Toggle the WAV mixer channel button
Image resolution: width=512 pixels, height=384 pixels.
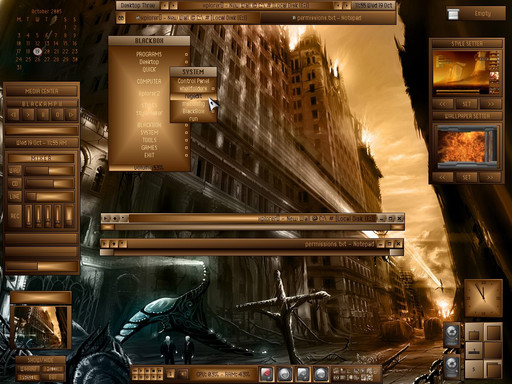point(15,171)
